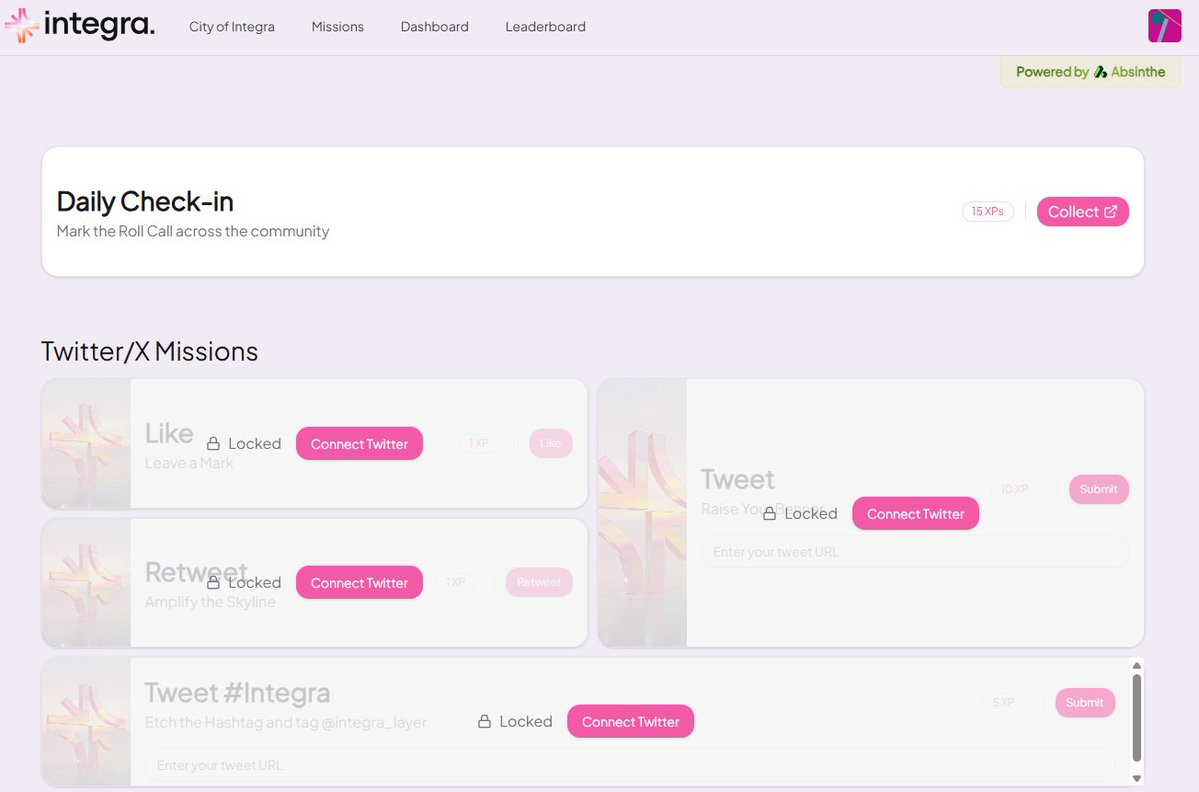Screen dimensions: 1199x792
Task: Click the 15 XPs badge
Action: (987, 212)
